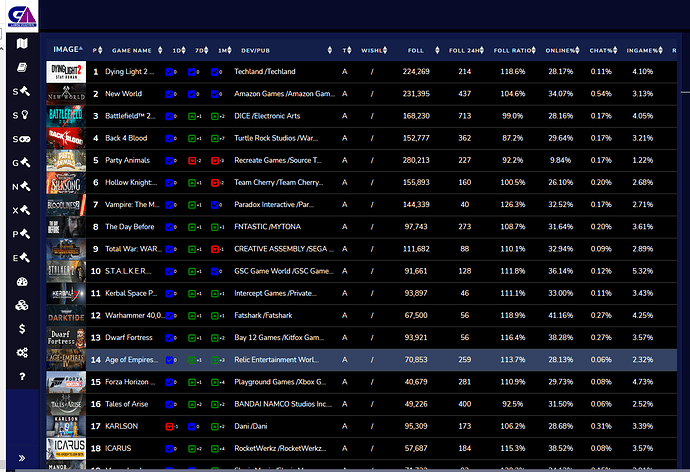The width and height of the screenshot is (690, 472).
Task: Open the settings gears sidebar icon
Action: [22, 353]
